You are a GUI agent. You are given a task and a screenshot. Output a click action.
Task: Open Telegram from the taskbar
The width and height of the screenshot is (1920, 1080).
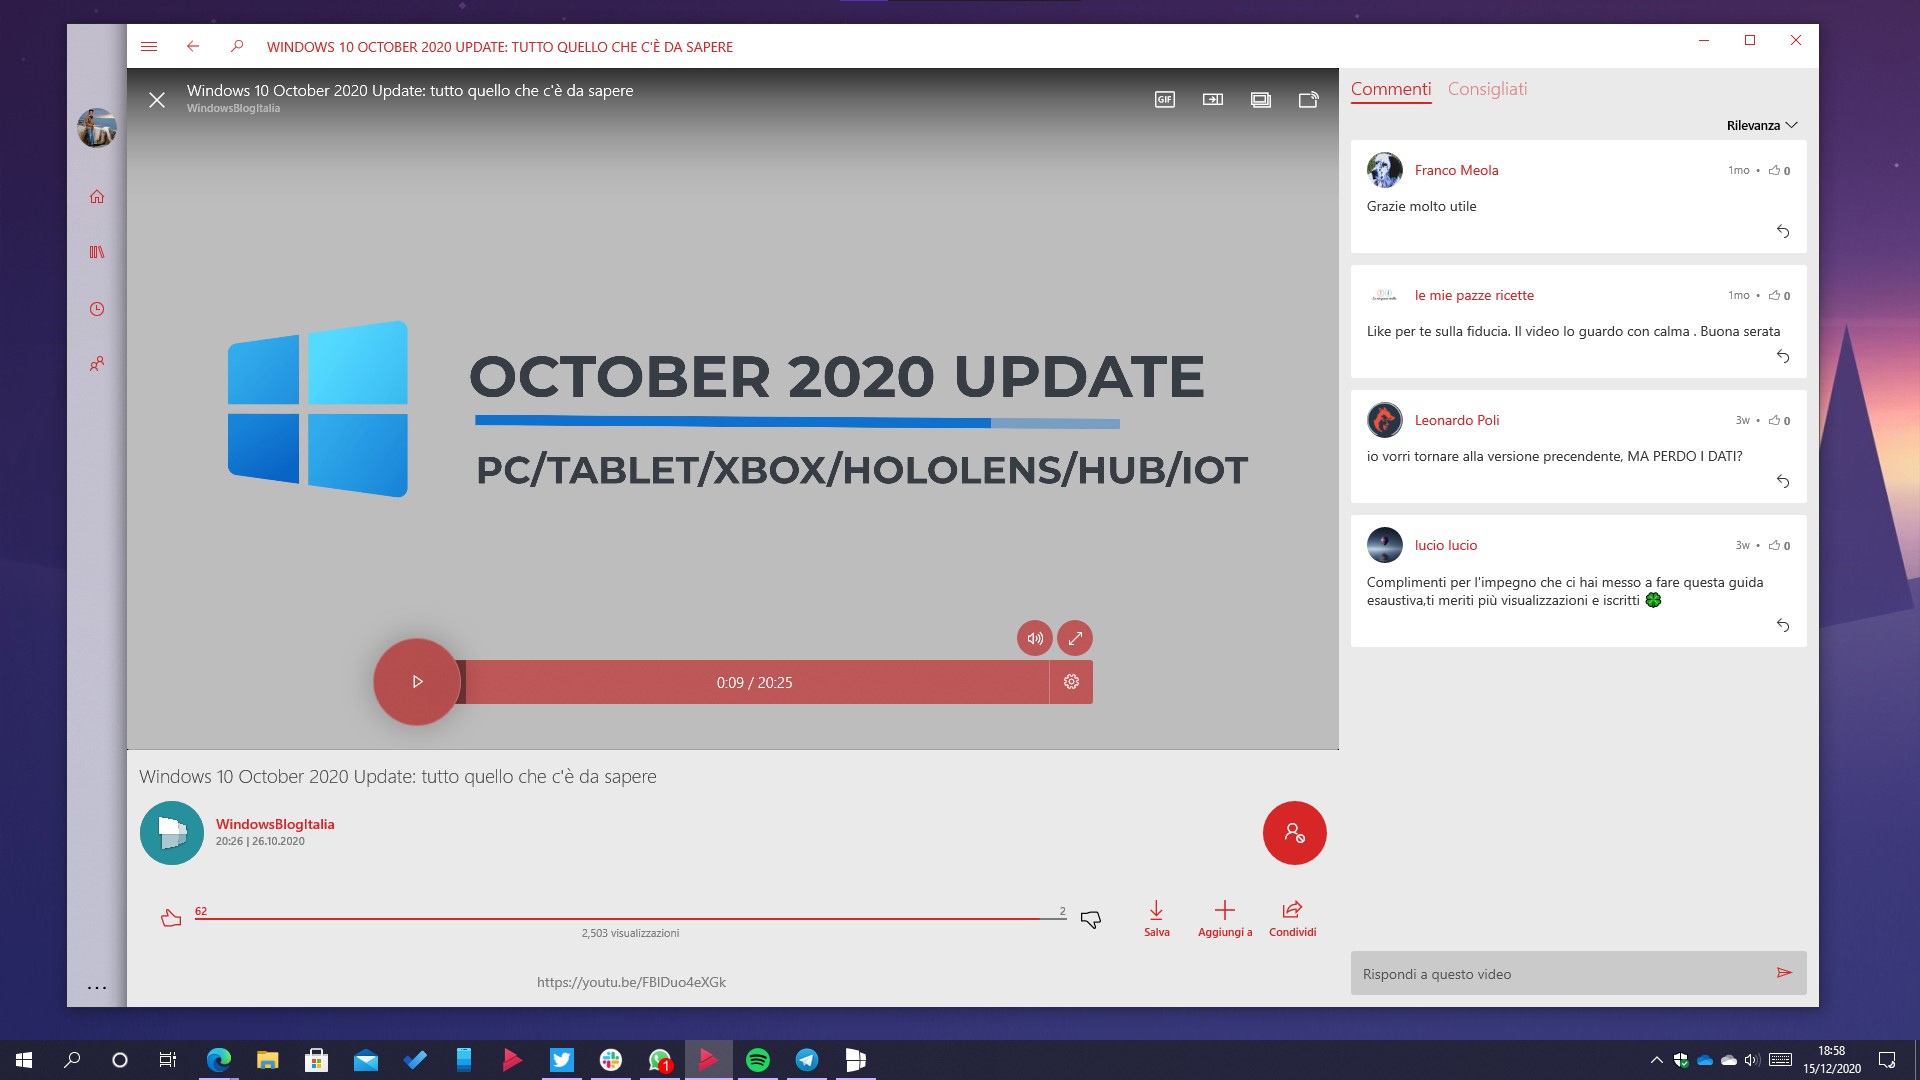(807, 1060)
